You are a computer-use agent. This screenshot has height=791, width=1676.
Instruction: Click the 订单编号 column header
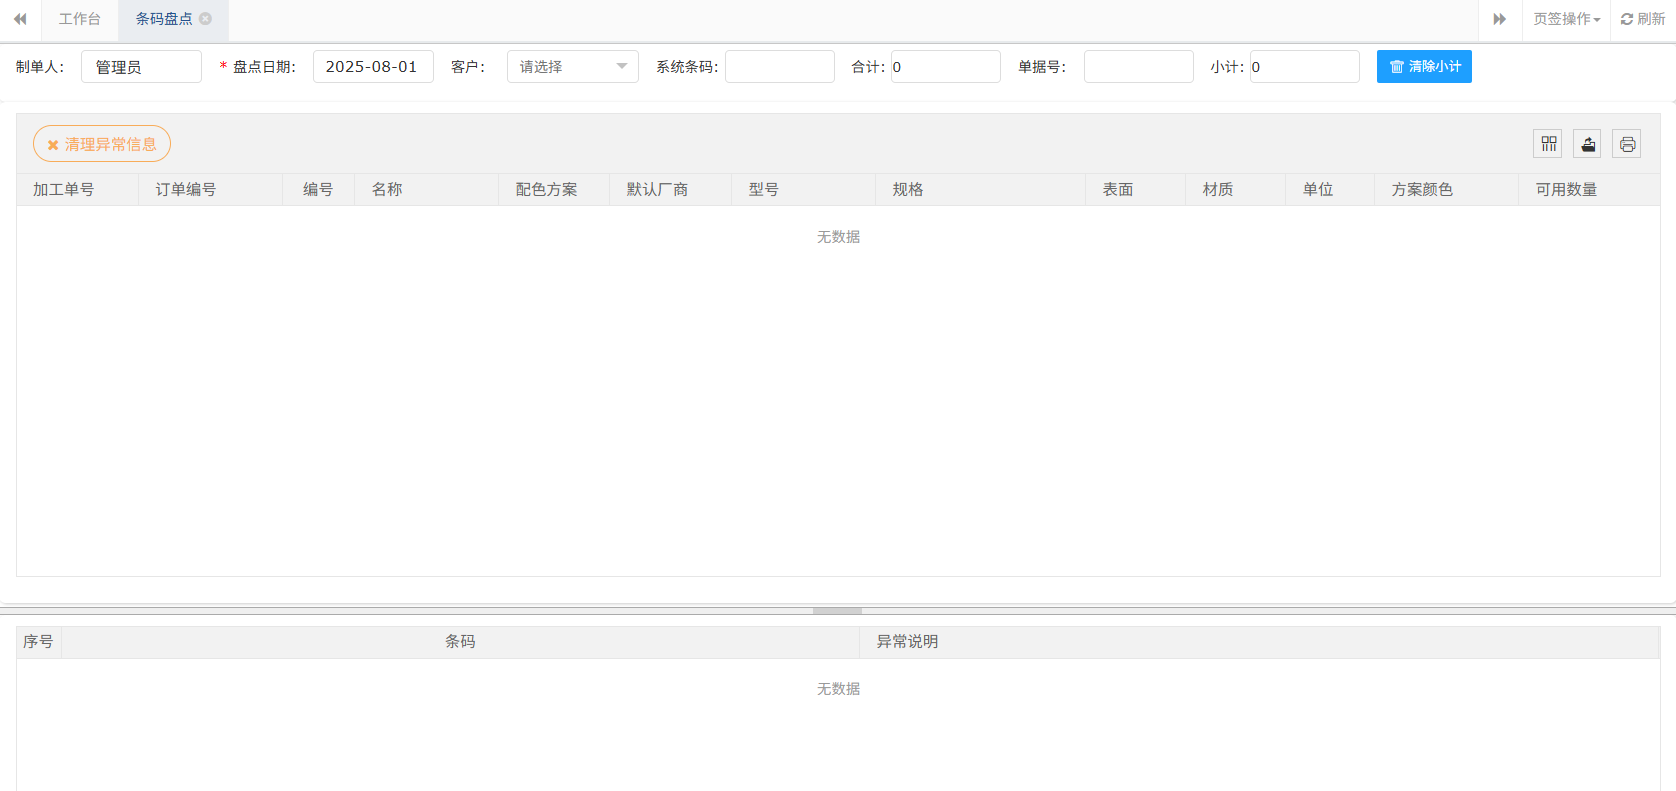tap(186, 190)
